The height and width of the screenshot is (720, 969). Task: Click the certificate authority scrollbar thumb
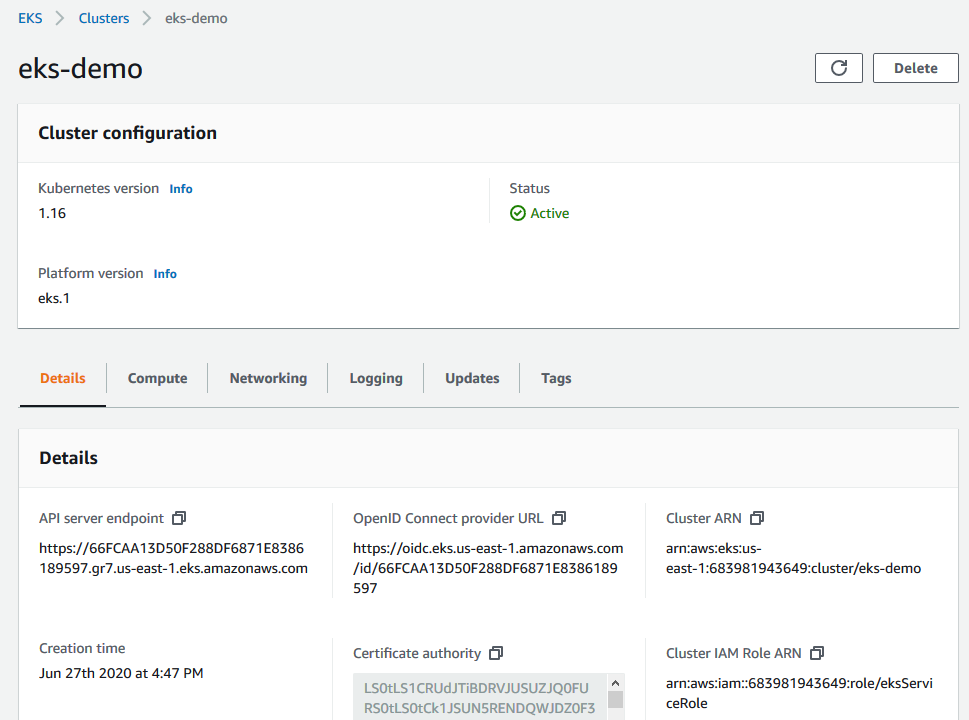tap(616, 699)
